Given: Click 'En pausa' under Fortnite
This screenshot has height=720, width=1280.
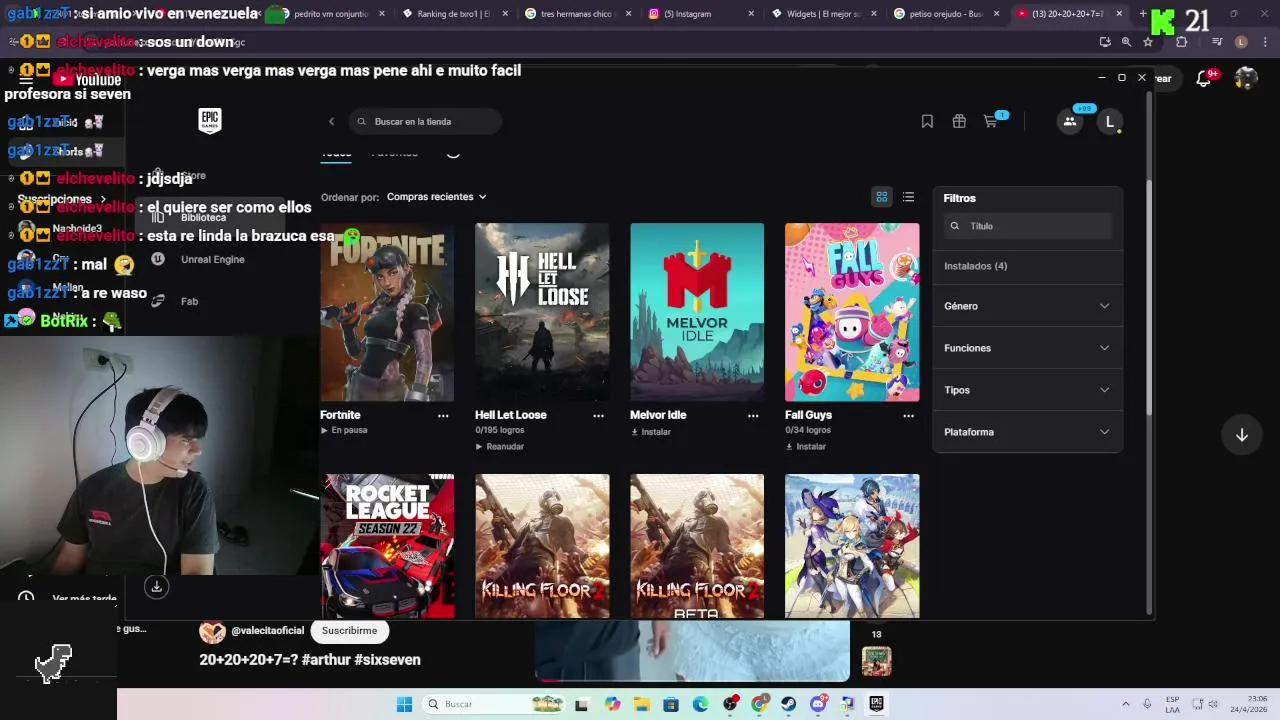Looking at the screenshot, I should [344, 431].
